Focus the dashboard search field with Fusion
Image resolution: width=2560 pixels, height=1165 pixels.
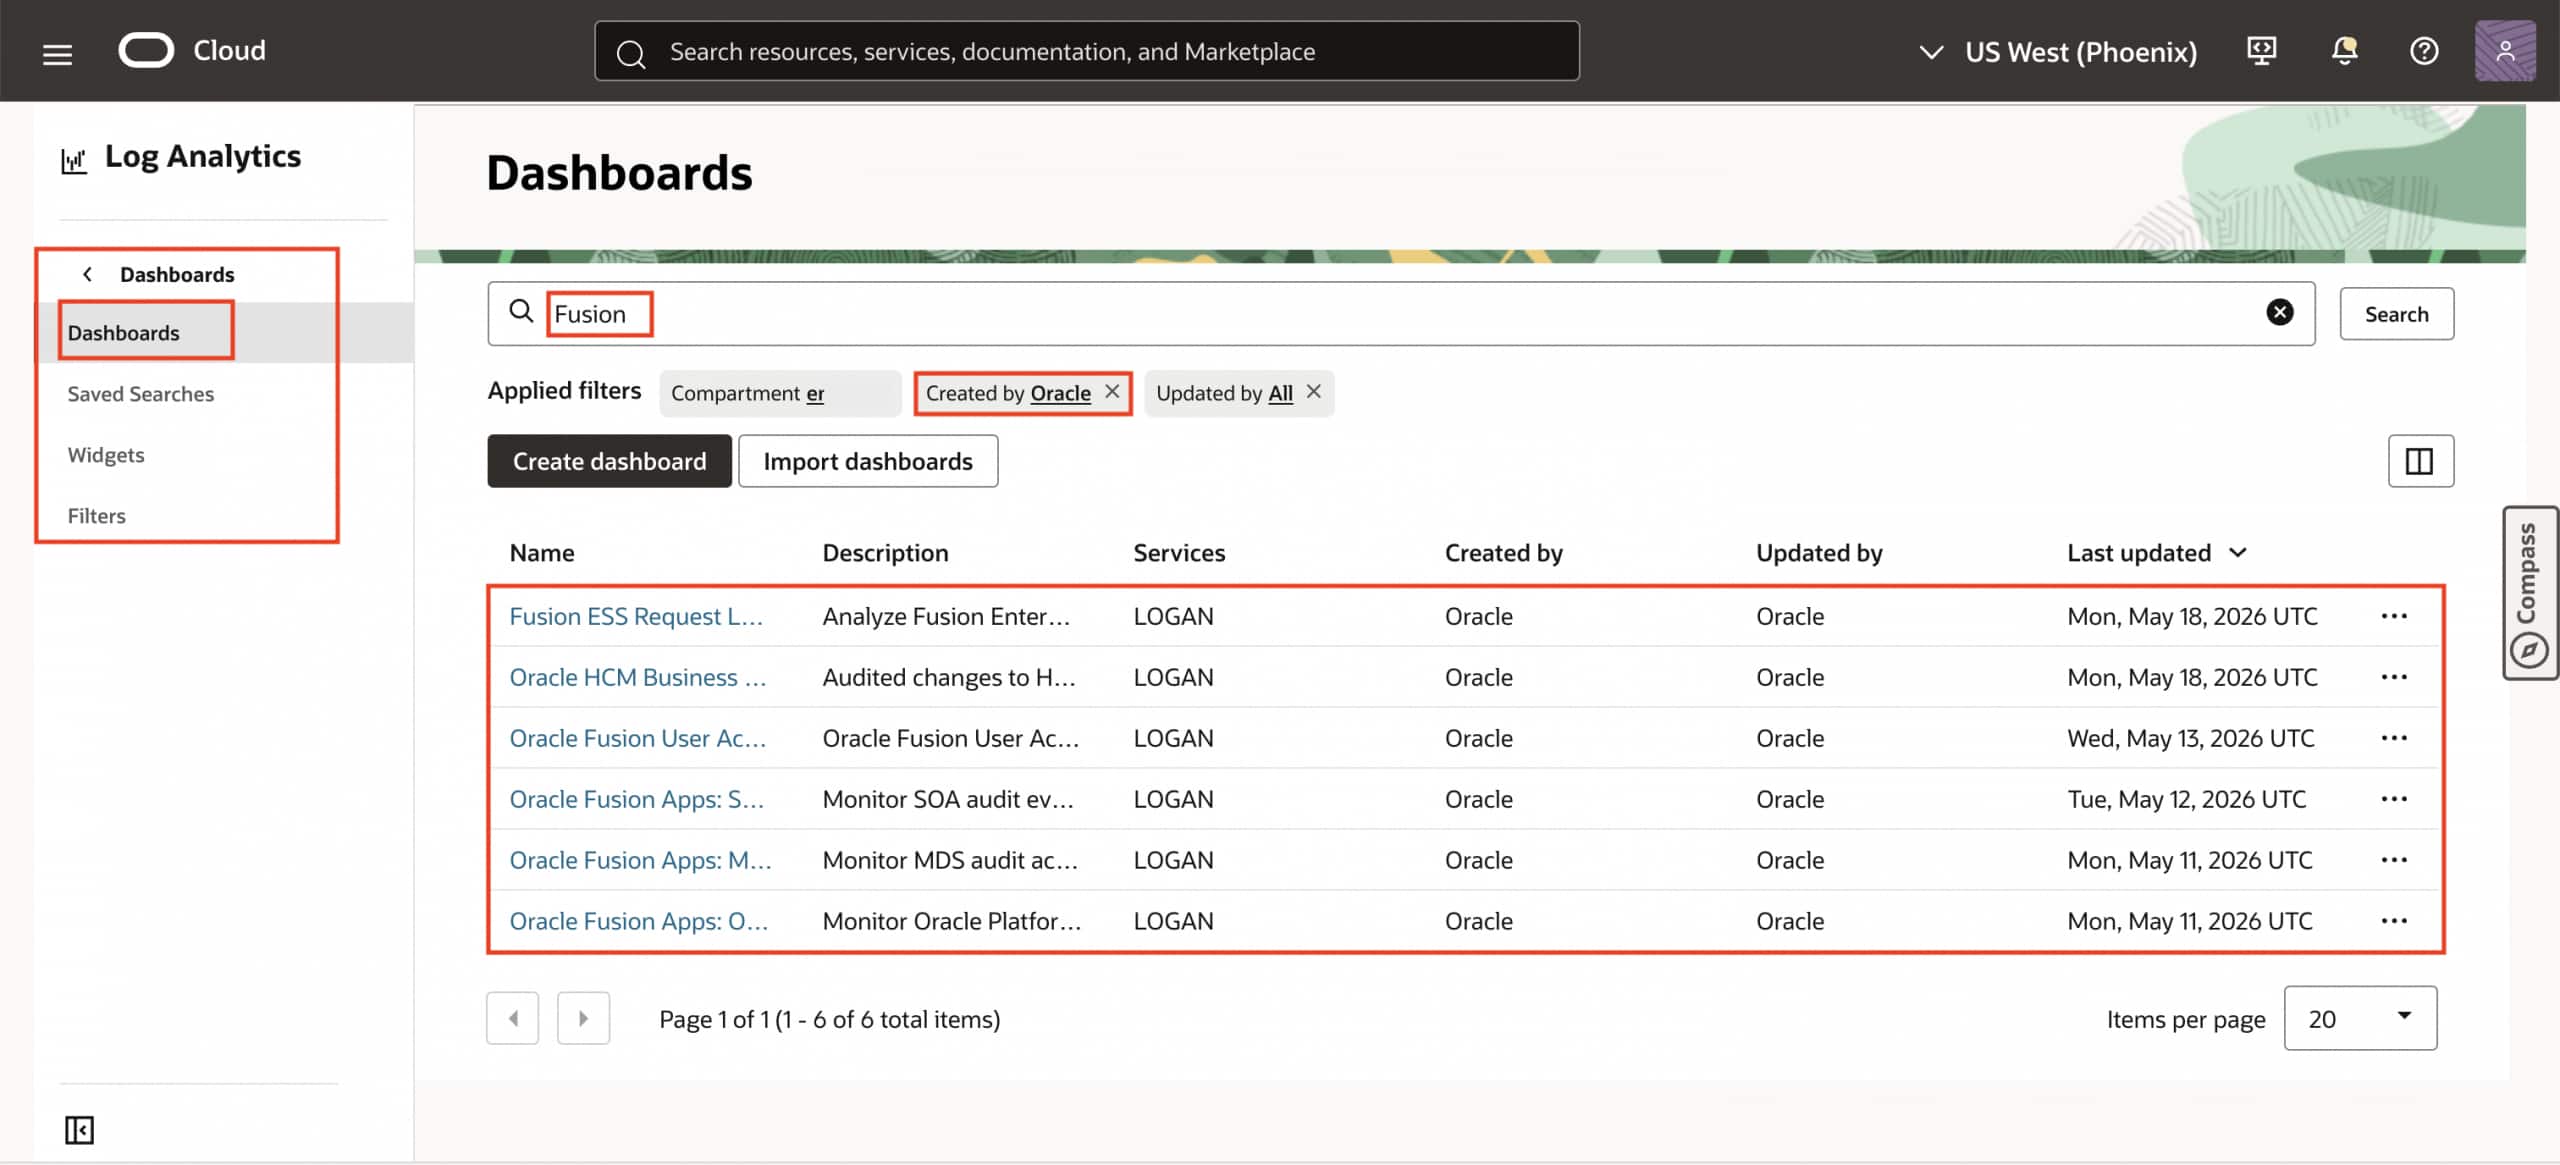[1401, 314]
